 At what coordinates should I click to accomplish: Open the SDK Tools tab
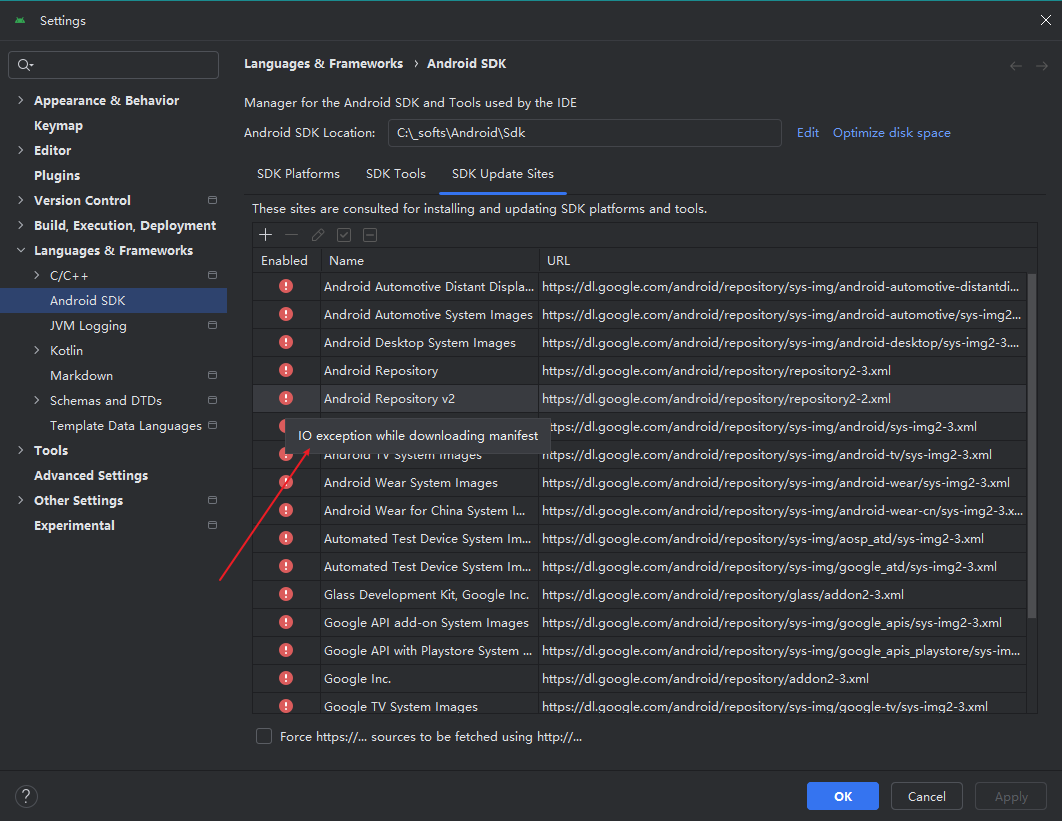pyautogui.click(x=396, y=174)
